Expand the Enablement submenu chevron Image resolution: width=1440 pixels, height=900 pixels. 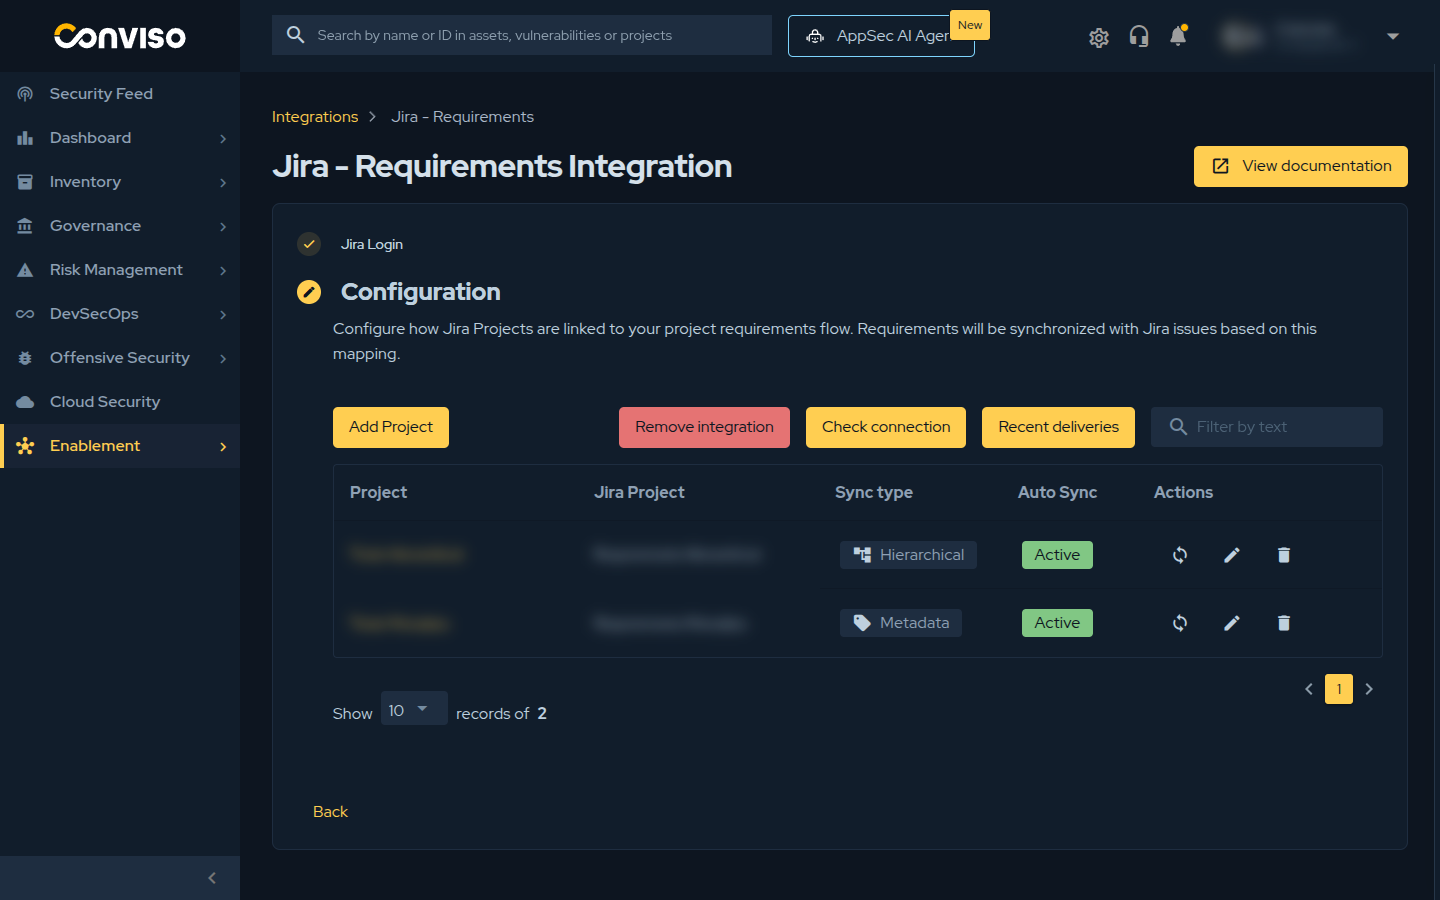[223, 446]
